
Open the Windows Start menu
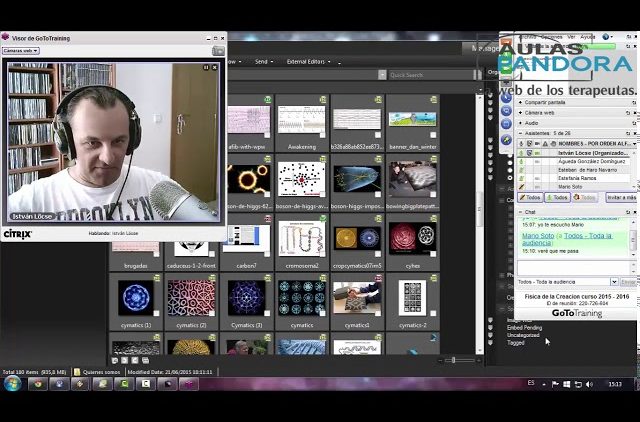(x=12, y=384)
